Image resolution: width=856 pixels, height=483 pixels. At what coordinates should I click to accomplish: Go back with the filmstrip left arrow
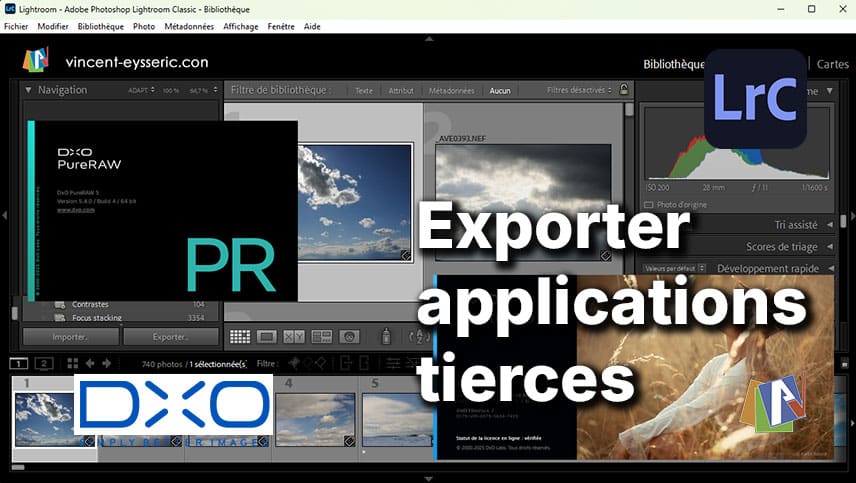click(90, 363)
